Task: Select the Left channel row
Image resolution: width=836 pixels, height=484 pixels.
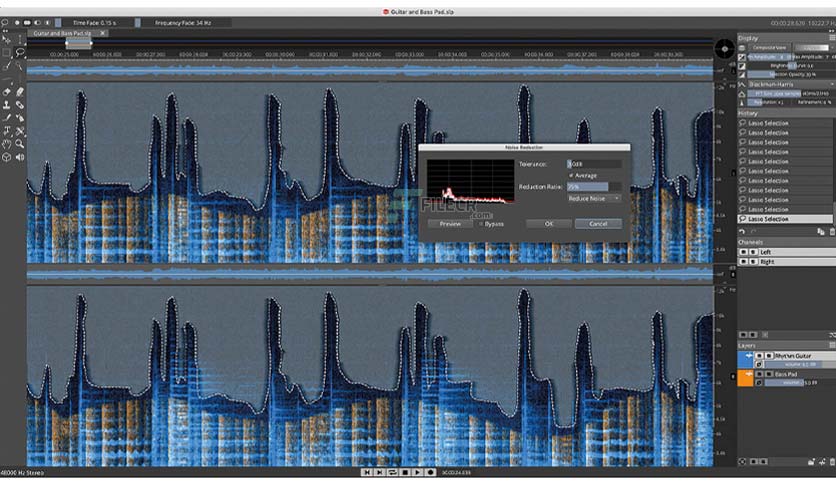Action: pyautogui.click(x=786, y=252)
